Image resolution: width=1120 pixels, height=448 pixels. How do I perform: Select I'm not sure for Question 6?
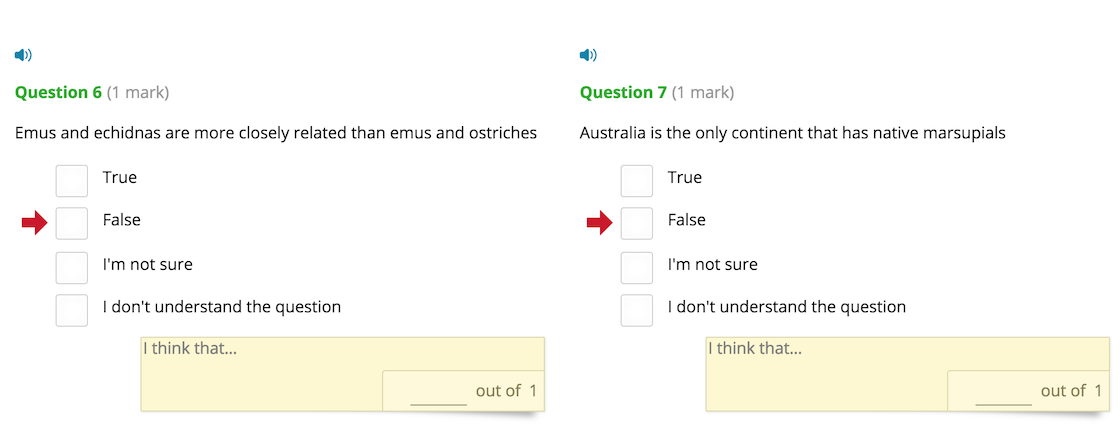tap(71, 267)
